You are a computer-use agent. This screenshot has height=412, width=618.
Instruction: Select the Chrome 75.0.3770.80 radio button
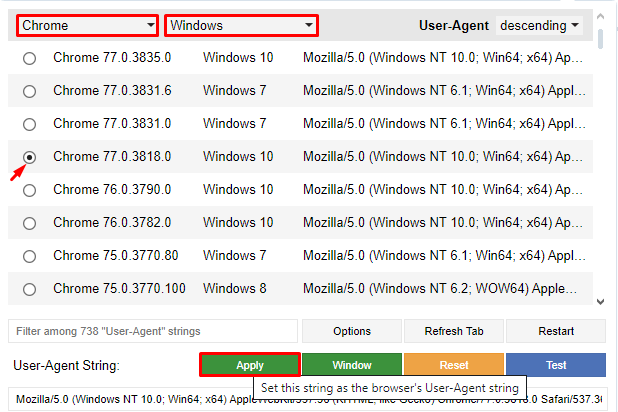(30, 256)
